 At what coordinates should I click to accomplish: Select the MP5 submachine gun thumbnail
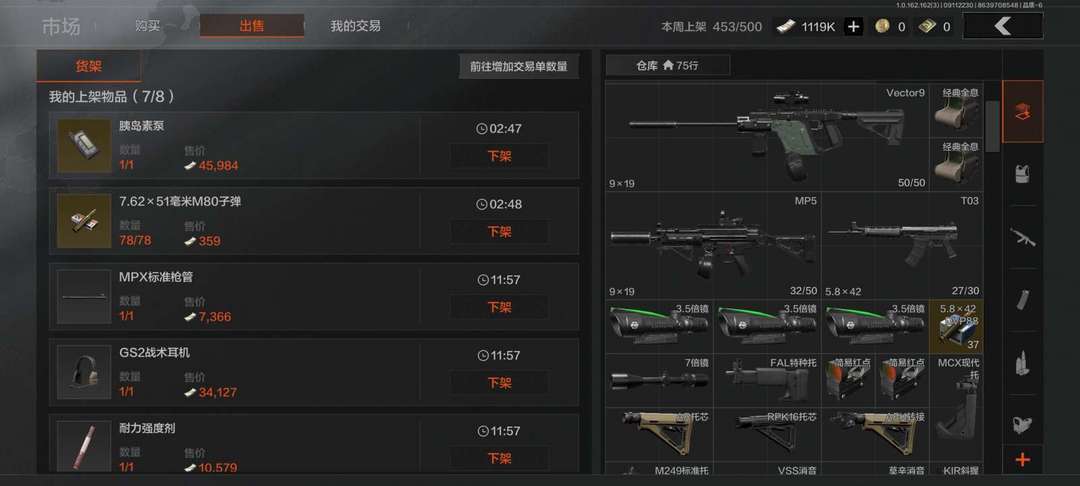[x=713, y=246]
